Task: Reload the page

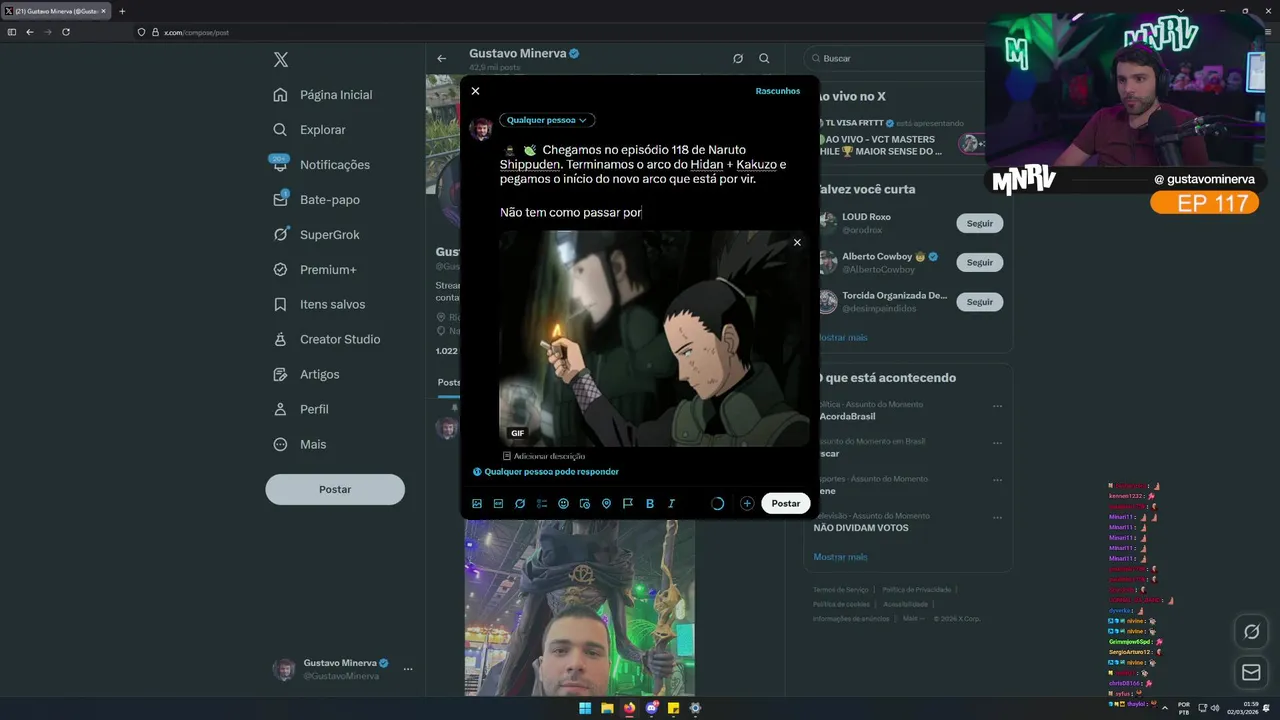Action: pos(66,32)
